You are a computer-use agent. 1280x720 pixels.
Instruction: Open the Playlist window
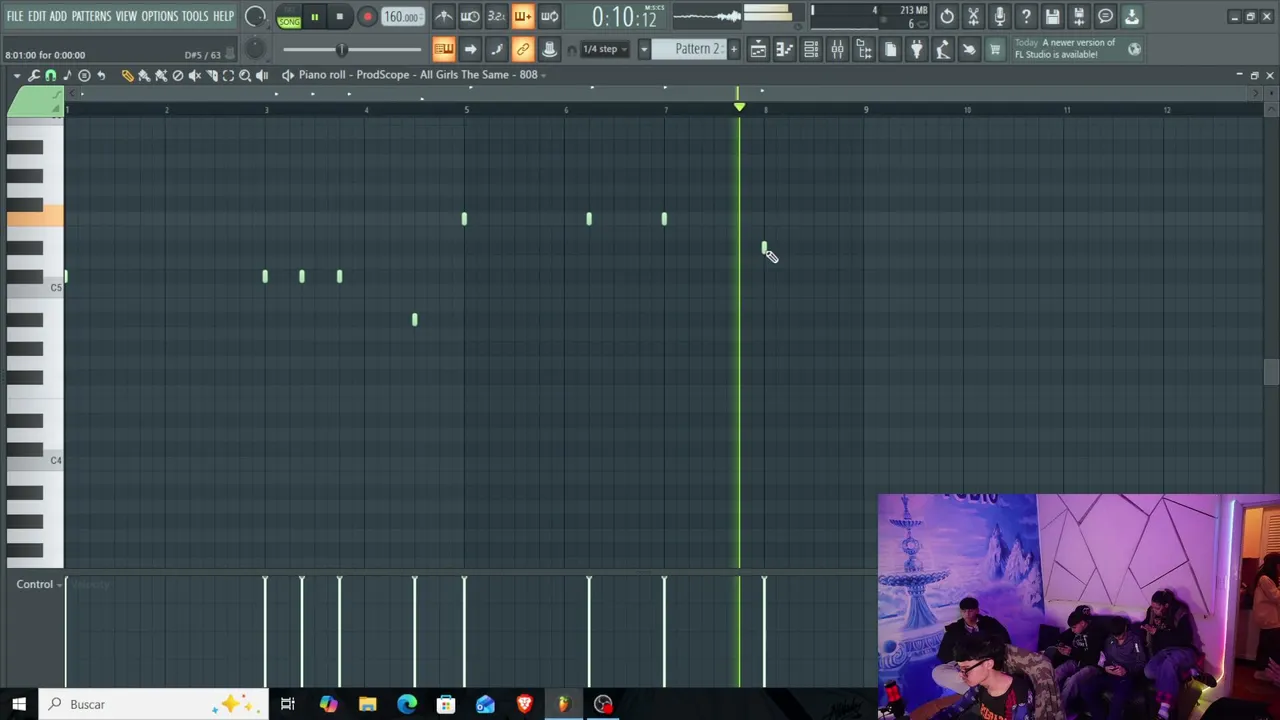point(758,49)
